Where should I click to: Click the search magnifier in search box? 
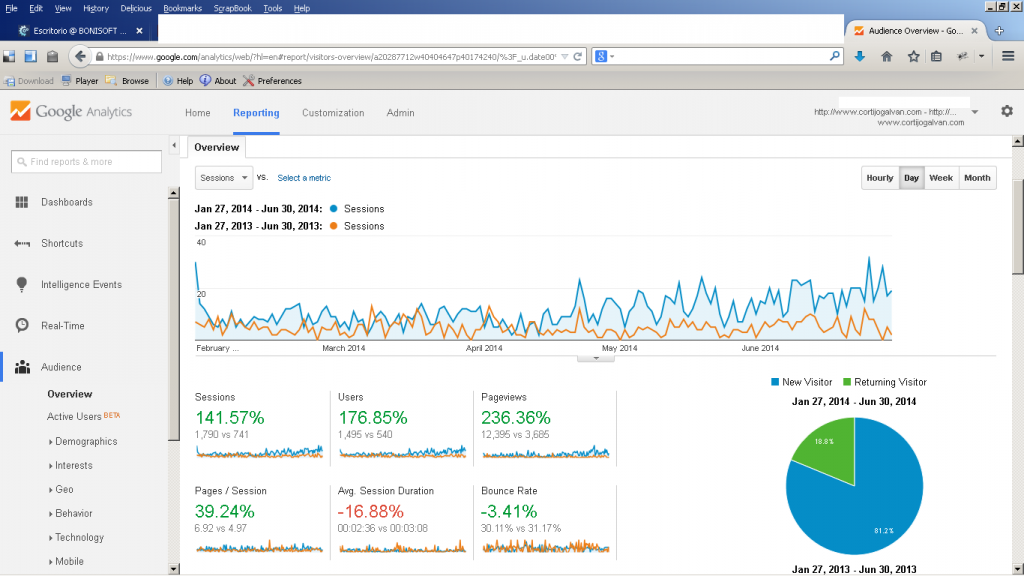834,57
